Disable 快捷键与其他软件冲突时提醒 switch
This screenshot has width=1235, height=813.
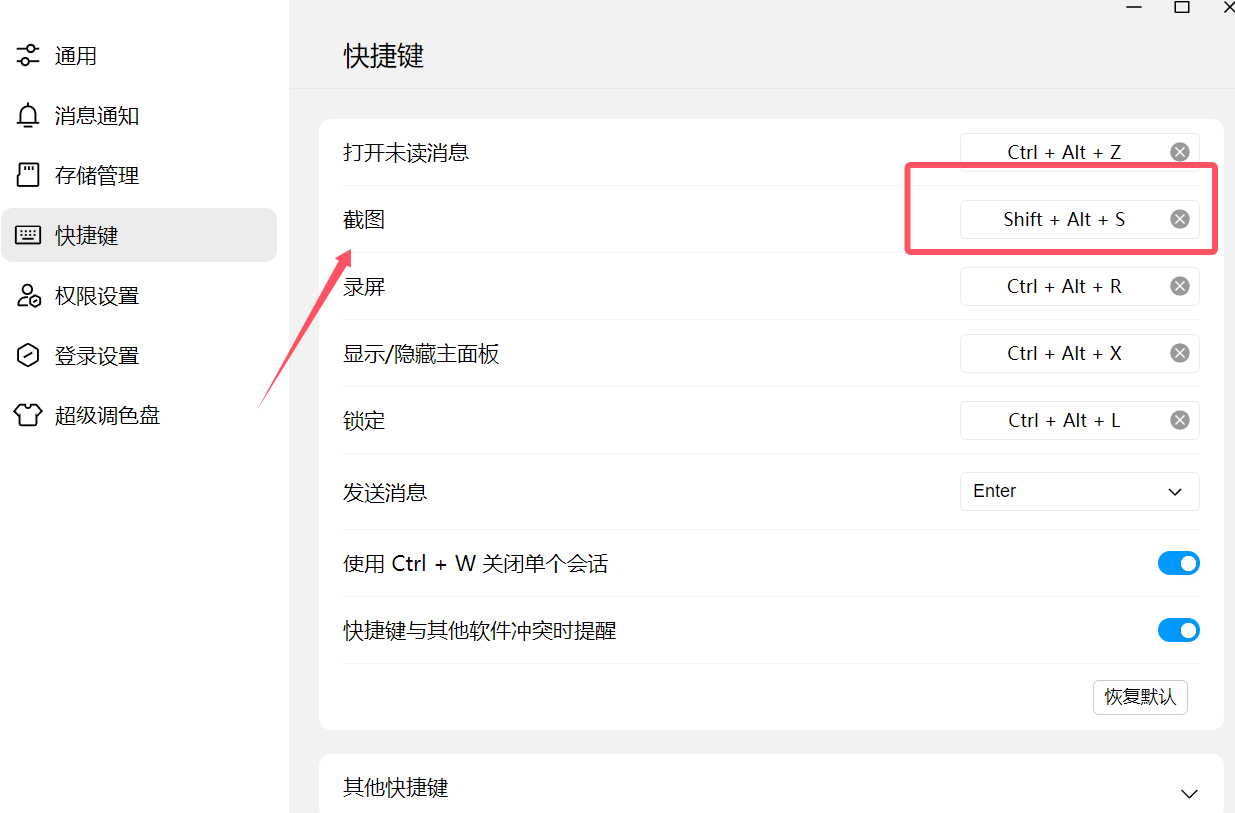click(1178, 630)
